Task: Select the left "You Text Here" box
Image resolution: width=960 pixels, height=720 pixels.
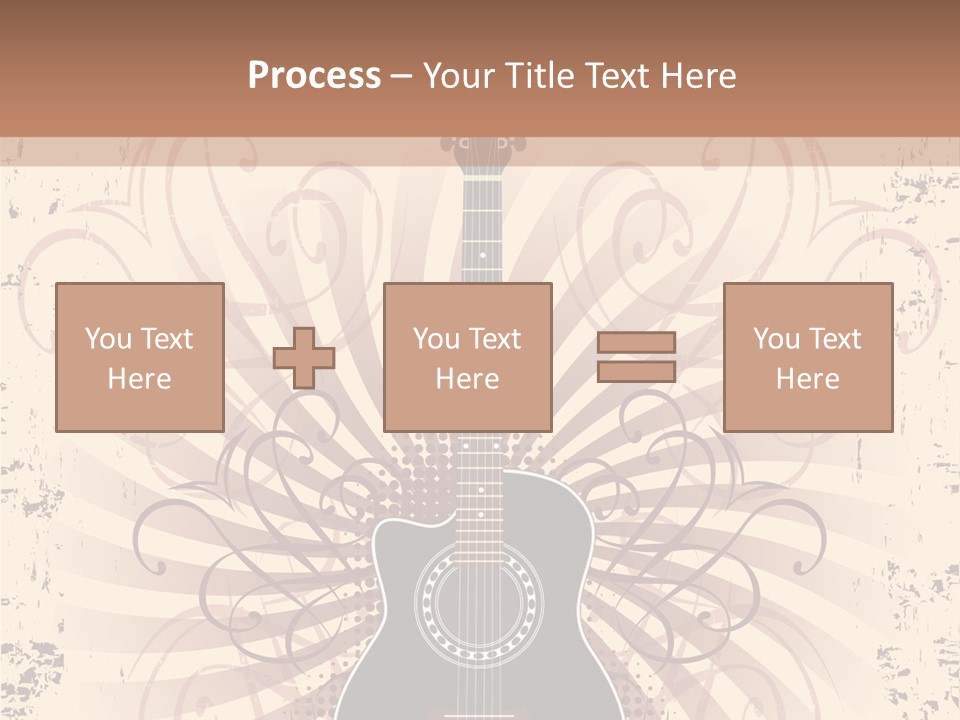Action: (x=139, y=358)
